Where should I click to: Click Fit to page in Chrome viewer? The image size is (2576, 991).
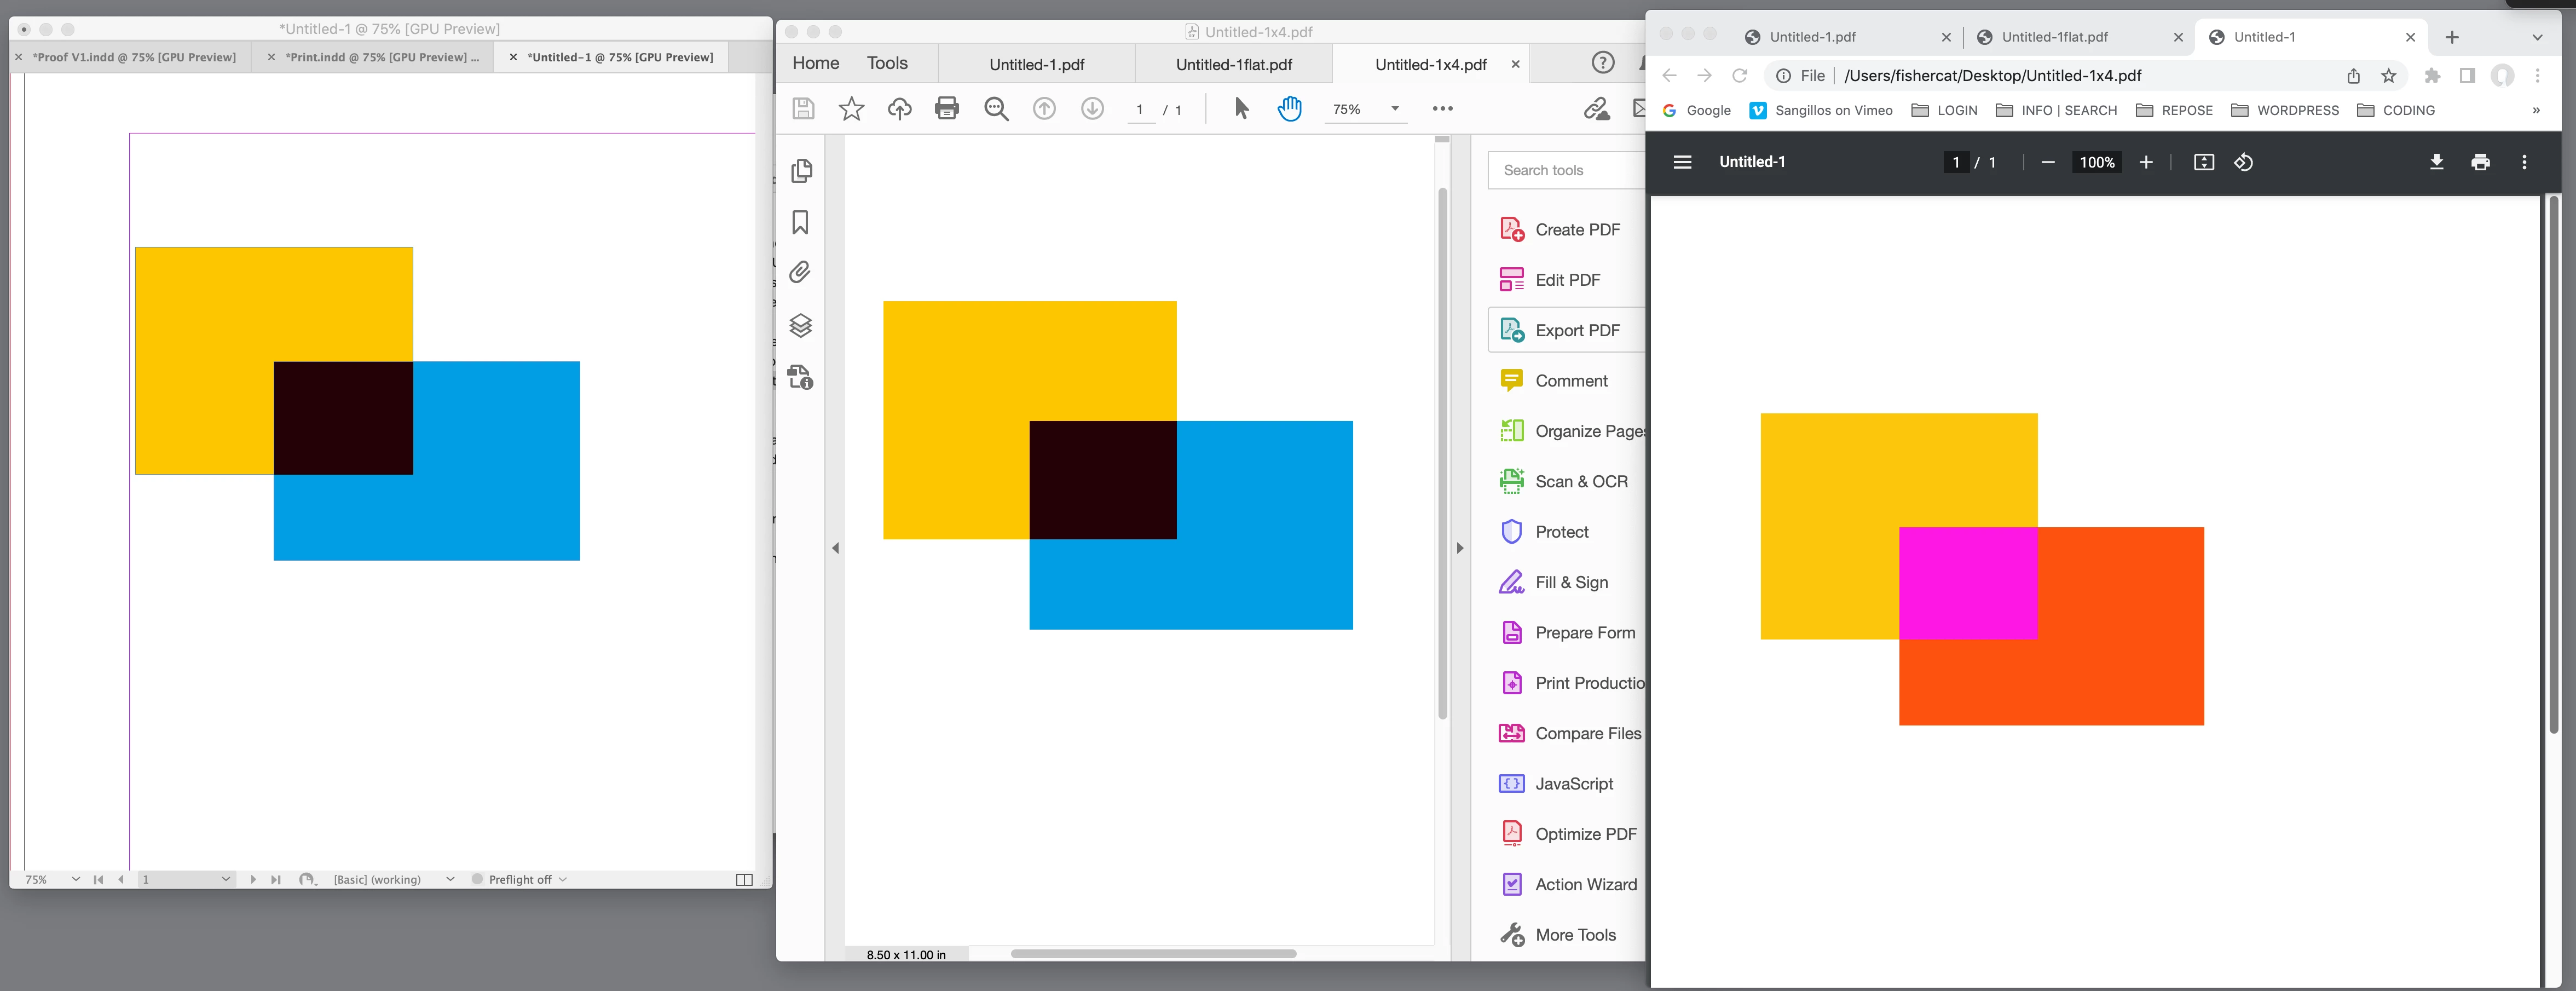[x=2203, y=162]
